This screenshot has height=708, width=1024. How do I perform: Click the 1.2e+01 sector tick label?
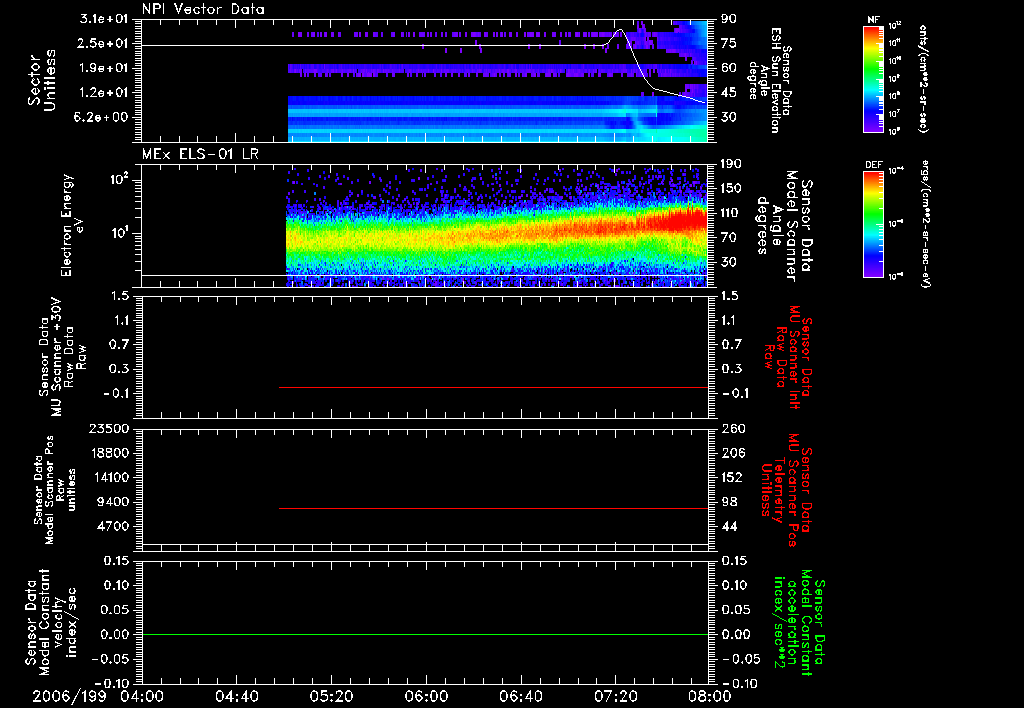[x=103, y=93]
